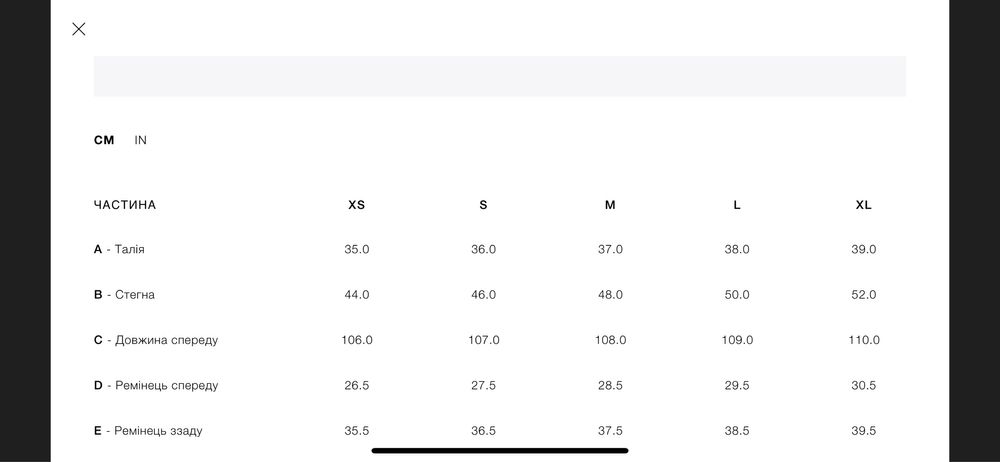Select the S size column header
The image size is (1000, 462).
pyautogui.click(x=483, y=205)
